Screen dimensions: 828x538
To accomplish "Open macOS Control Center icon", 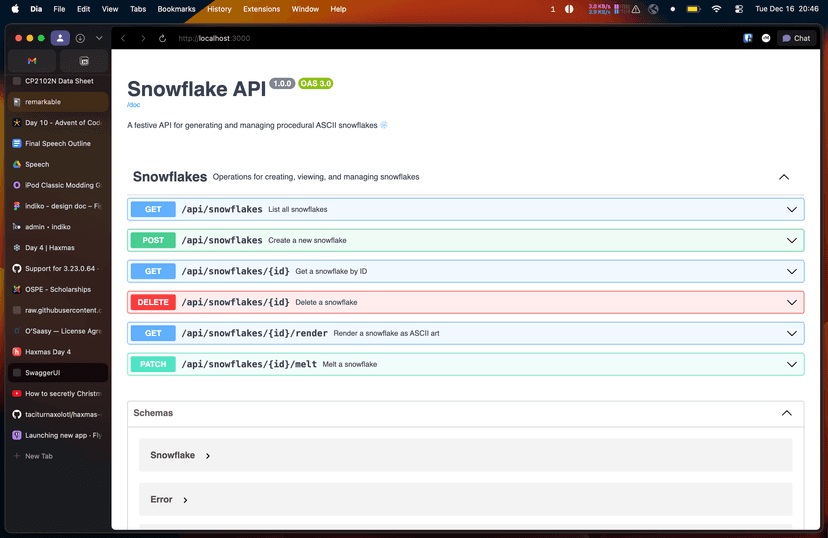I will click(x=739, y=9).
